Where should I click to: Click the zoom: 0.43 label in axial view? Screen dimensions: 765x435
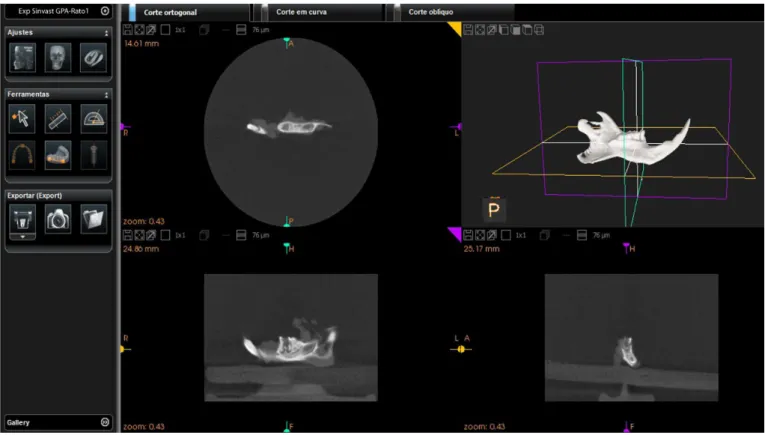point(144,221)
